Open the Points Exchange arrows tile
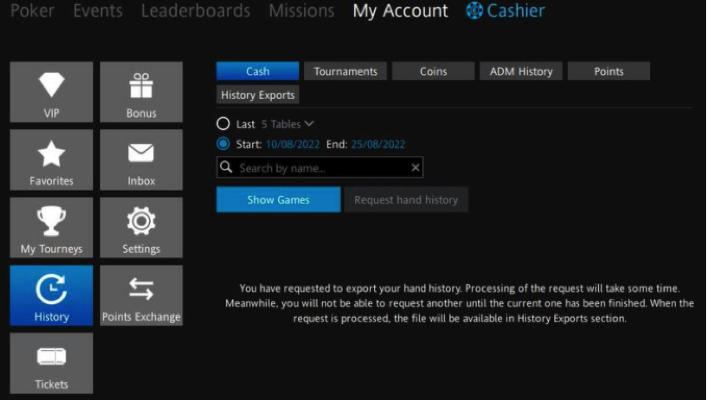Viewport: 707px width, 400px height. tap(141, 295)
